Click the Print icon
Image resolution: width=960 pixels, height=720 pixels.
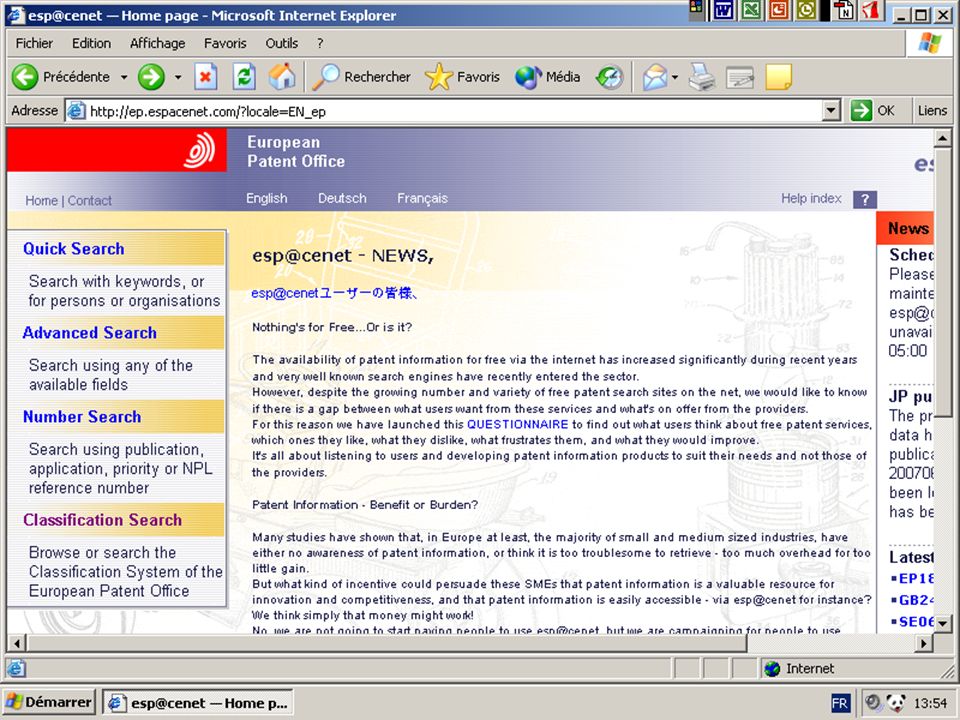[702, 77]
